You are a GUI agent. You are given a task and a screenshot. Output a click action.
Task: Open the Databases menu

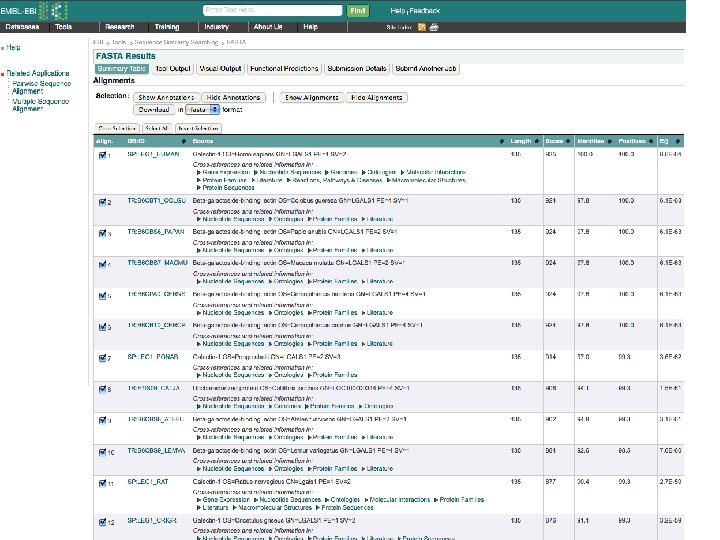click(x=22, y=27)
